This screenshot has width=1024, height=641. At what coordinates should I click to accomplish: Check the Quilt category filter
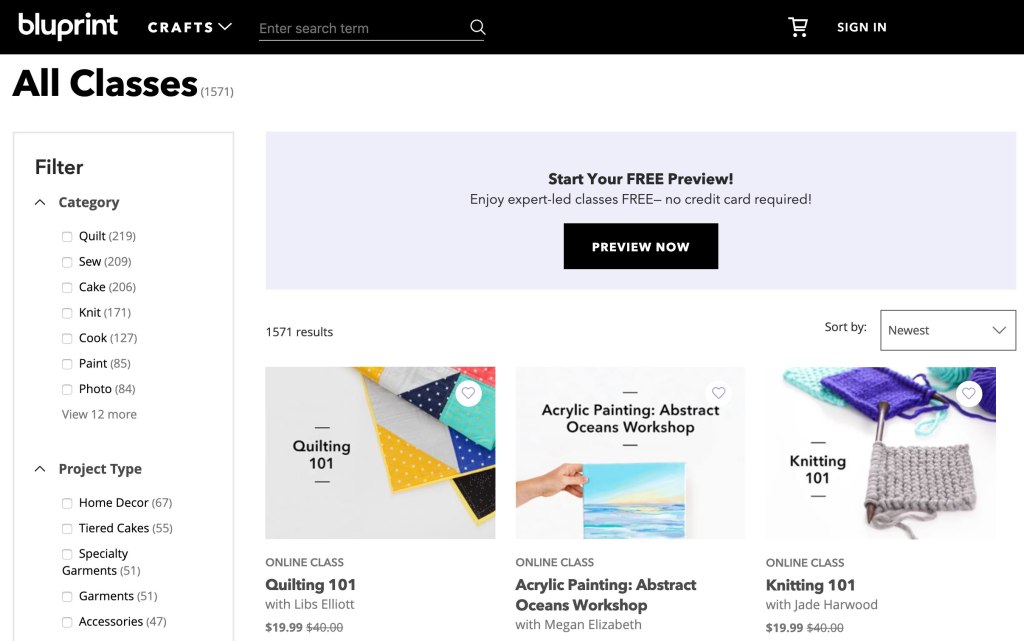[x=67, y=237]
